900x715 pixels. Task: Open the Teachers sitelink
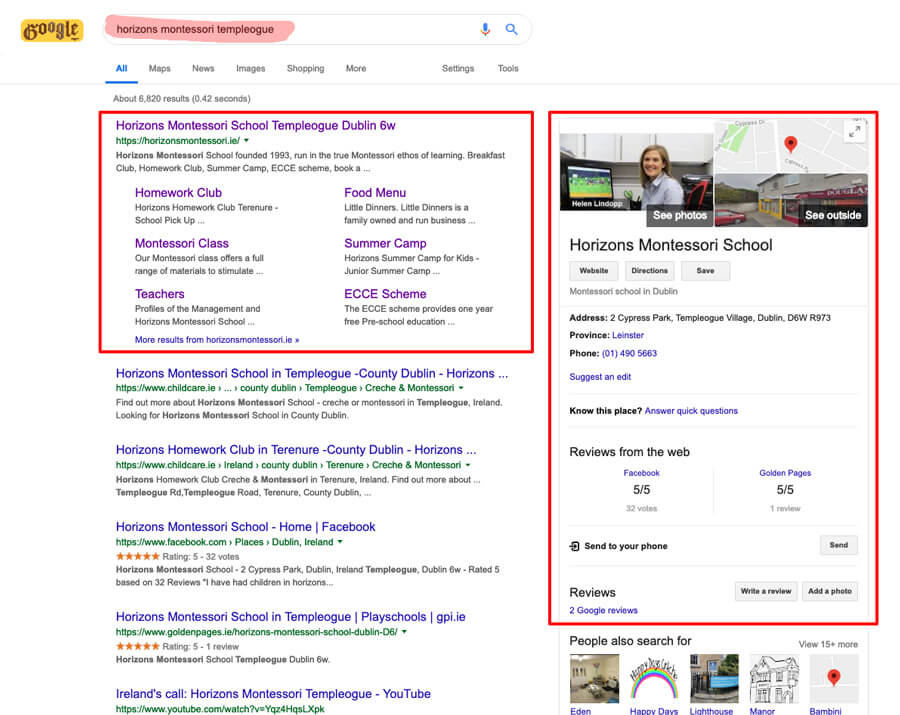point(160,294)
